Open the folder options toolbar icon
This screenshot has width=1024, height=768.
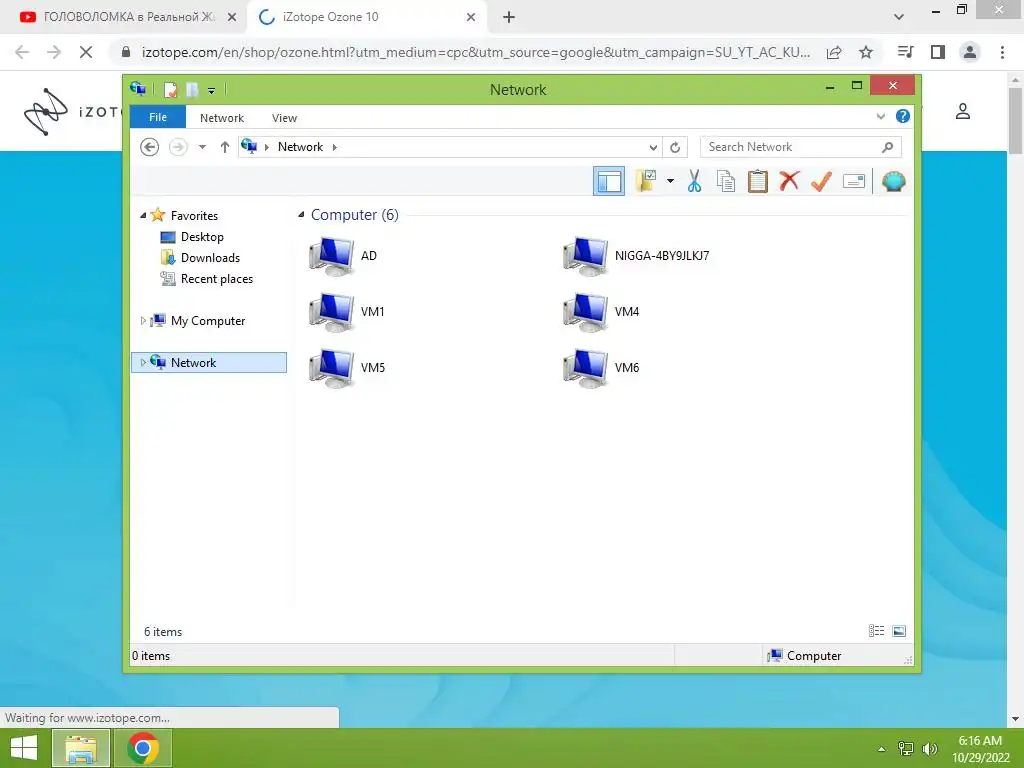click(647, 181)
